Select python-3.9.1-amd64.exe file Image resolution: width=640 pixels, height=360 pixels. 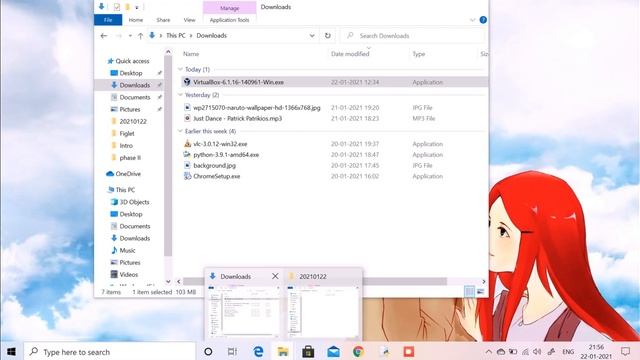pos(226,155)
